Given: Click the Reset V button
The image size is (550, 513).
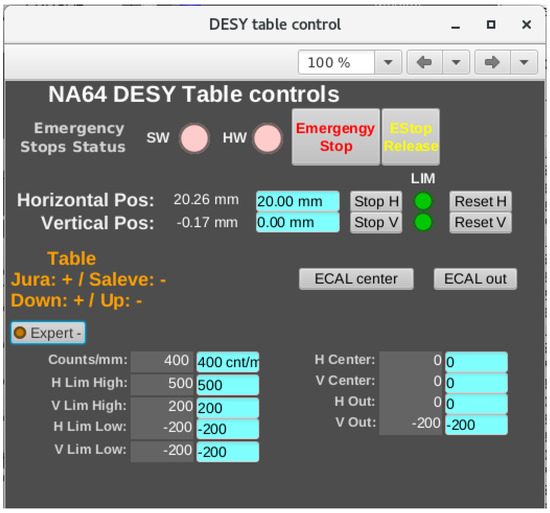Looking at the screenshot, I should (x=481, y=222).
